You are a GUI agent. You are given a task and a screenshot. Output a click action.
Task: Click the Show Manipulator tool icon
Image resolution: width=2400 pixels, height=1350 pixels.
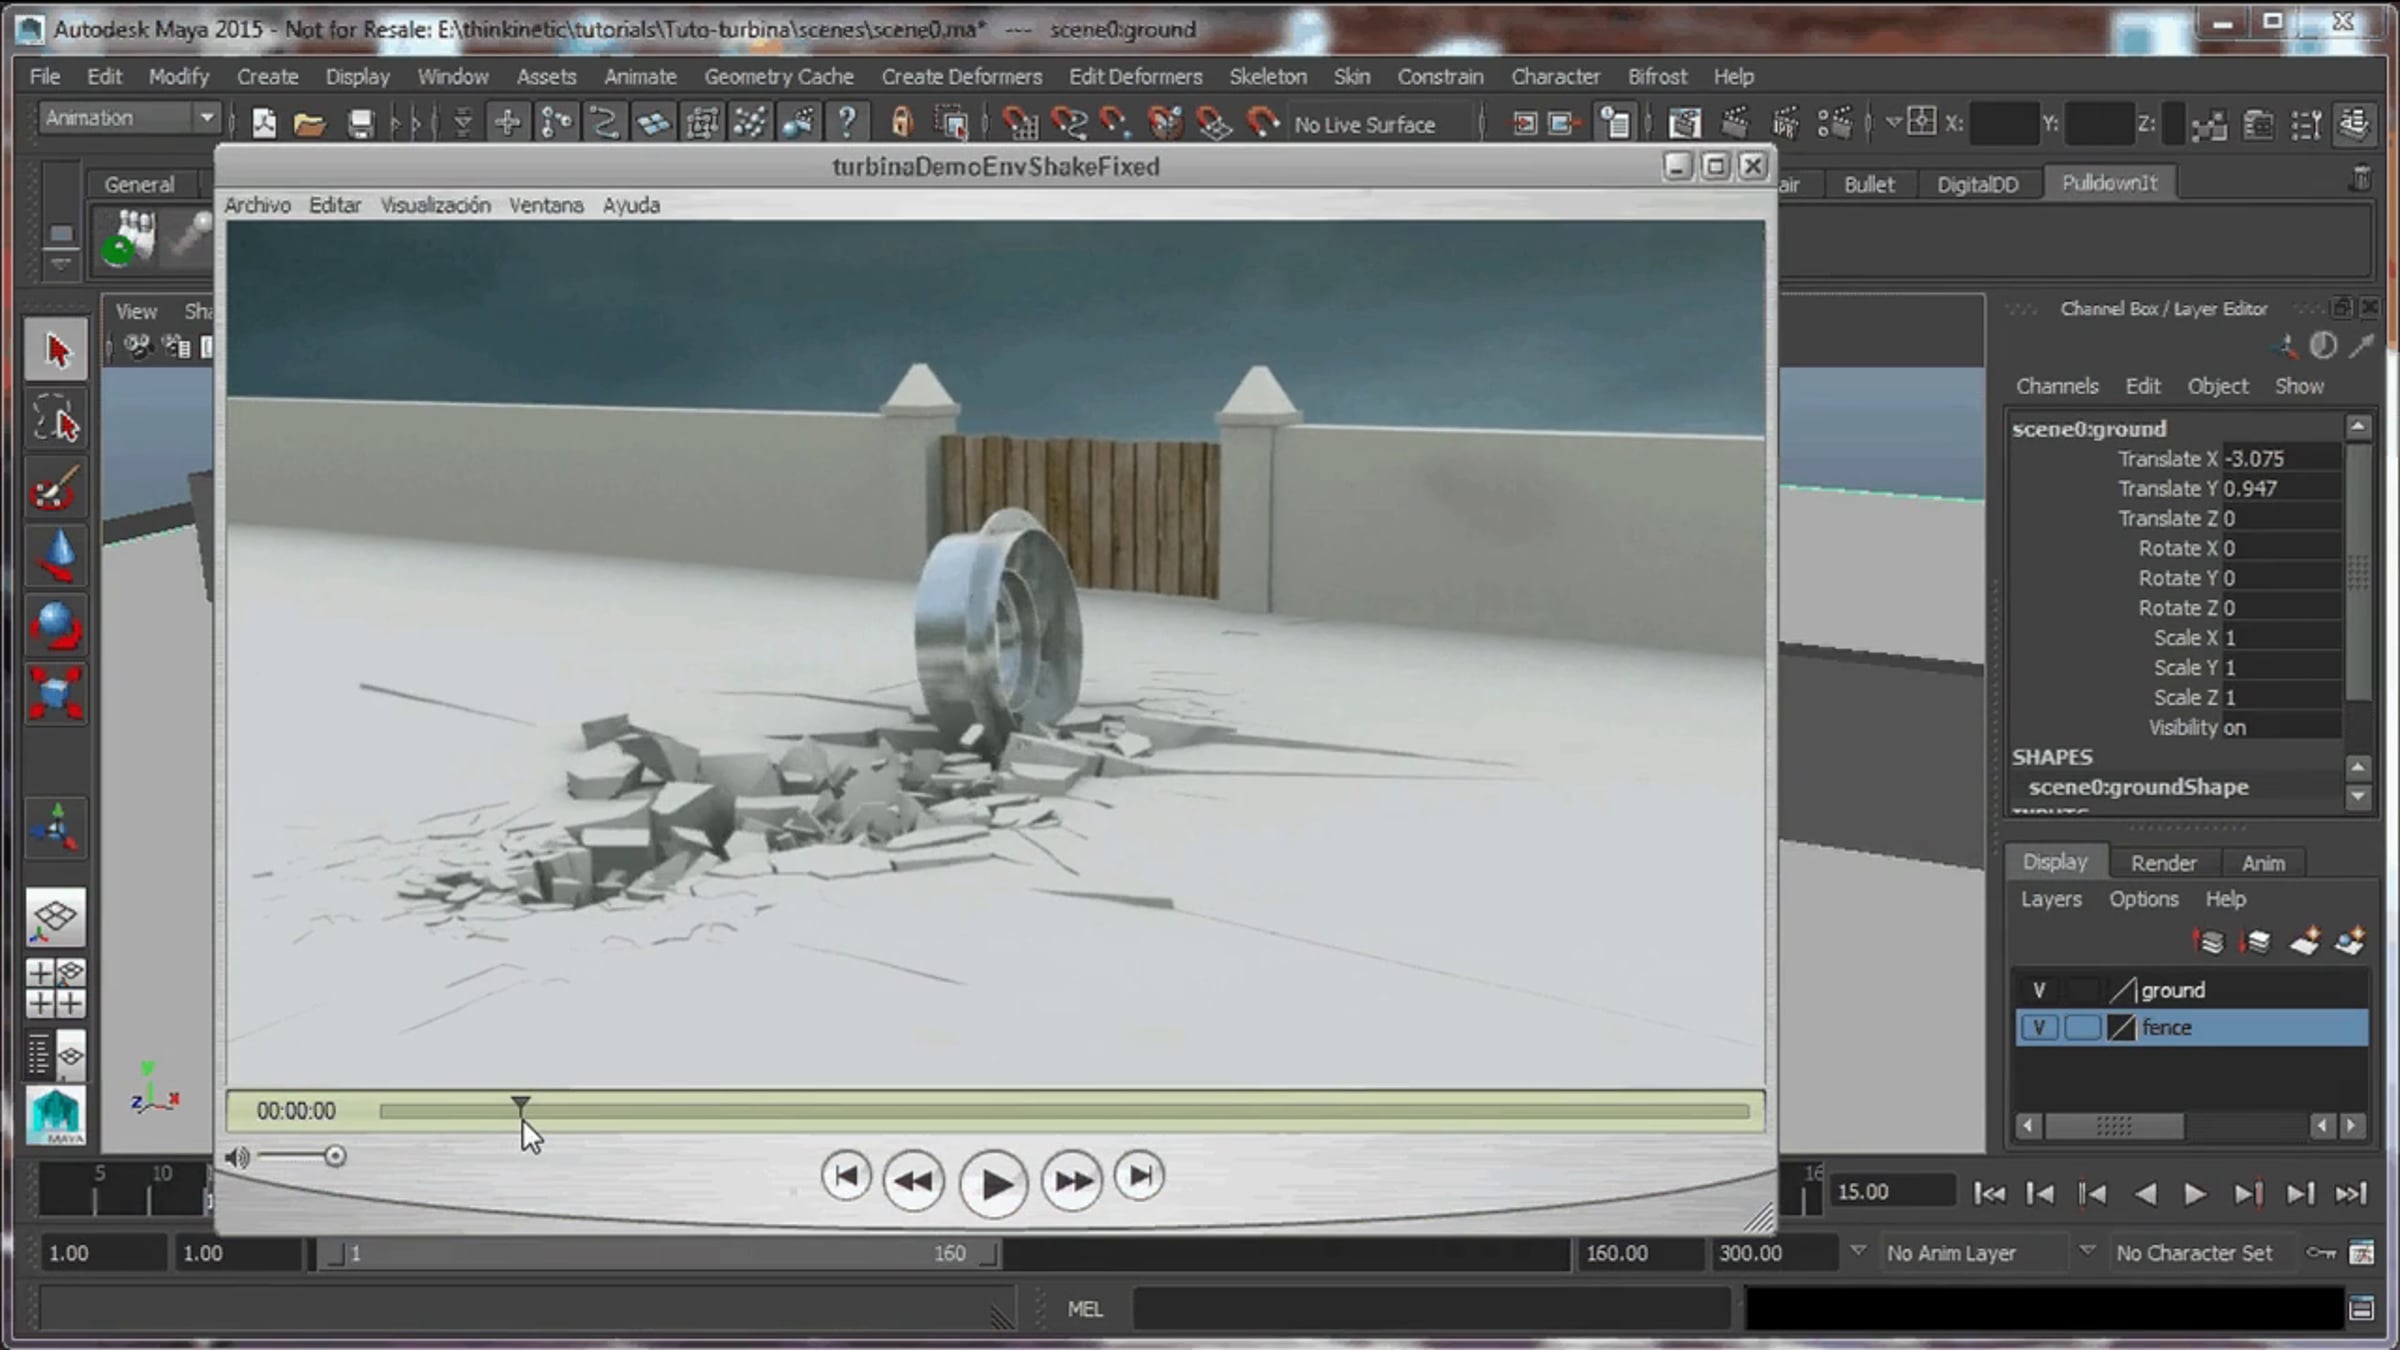[x=56, y=828]
